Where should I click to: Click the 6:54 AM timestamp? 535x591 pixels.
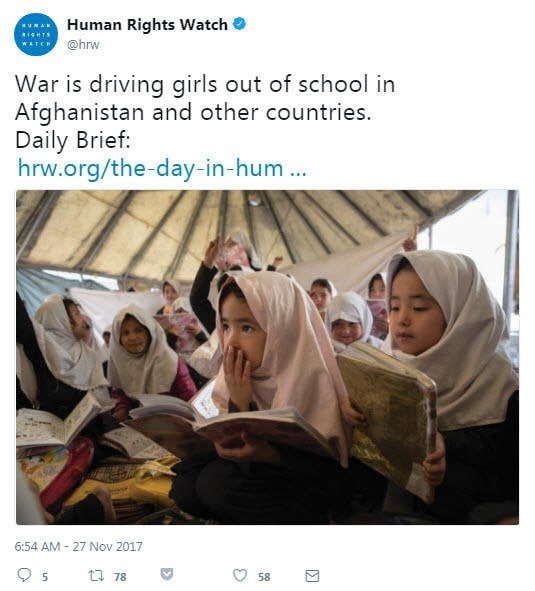coord(37,546)
